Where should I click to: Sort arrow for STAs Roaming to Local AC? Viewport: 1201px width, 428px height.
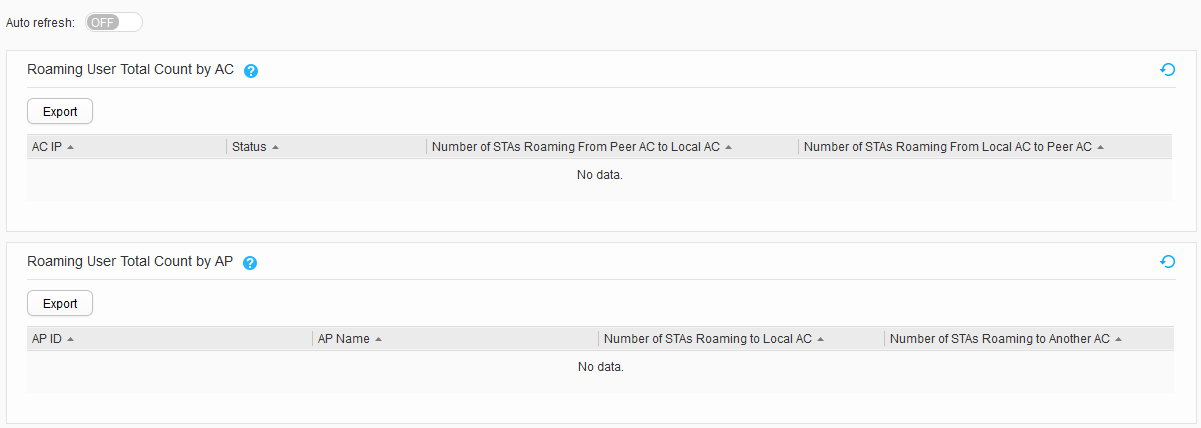pos(820,339)
